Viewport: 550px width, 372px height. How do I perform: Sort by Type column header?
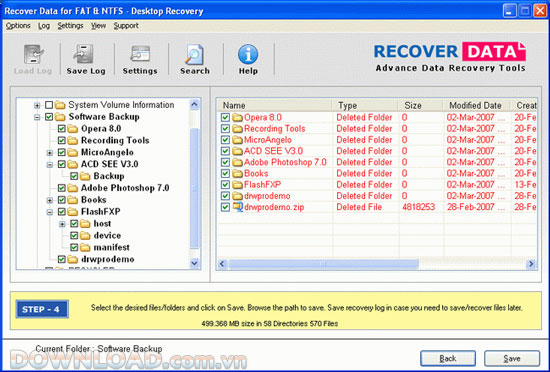point(364,105)
